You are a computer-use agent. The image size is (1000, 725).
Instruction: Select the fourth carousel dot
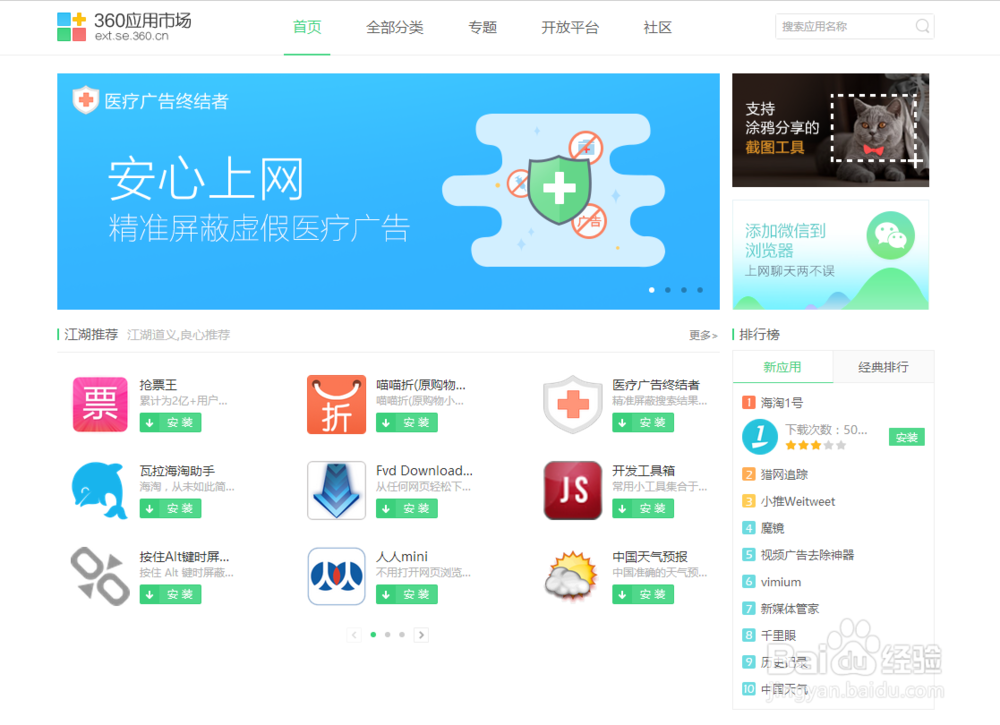[699, 289]
